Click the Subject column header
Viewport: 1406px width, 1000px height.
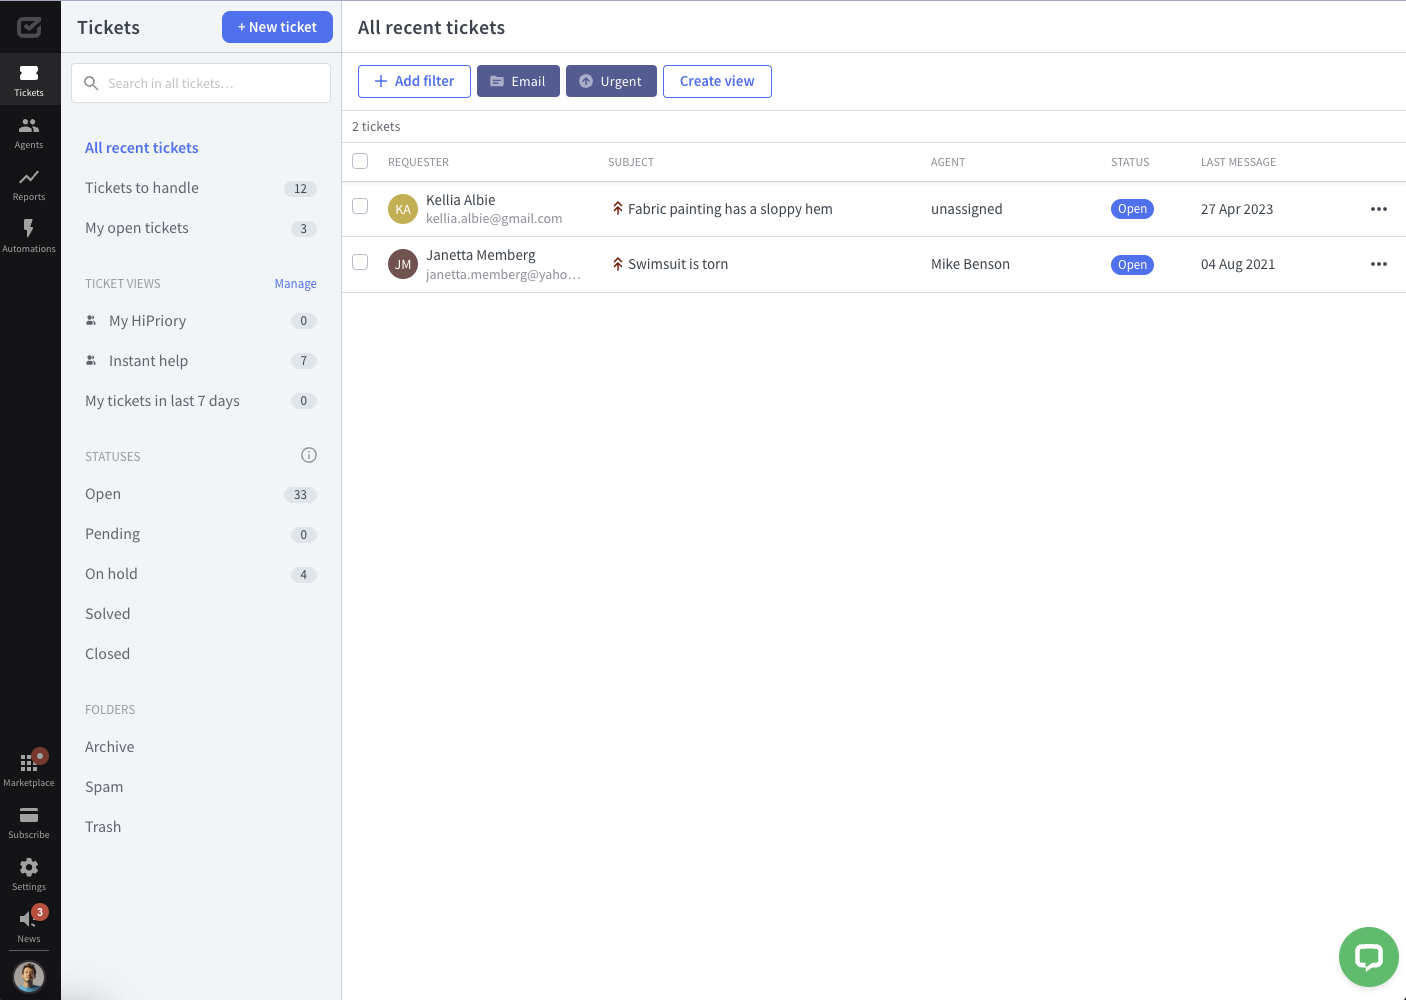pyautogui.click(x=631, y=162)
